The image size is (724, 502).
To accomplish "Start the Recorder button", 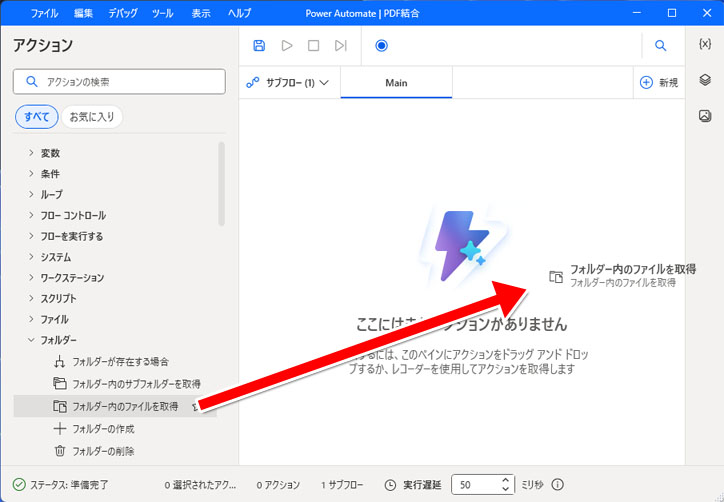I will [381, 46].
